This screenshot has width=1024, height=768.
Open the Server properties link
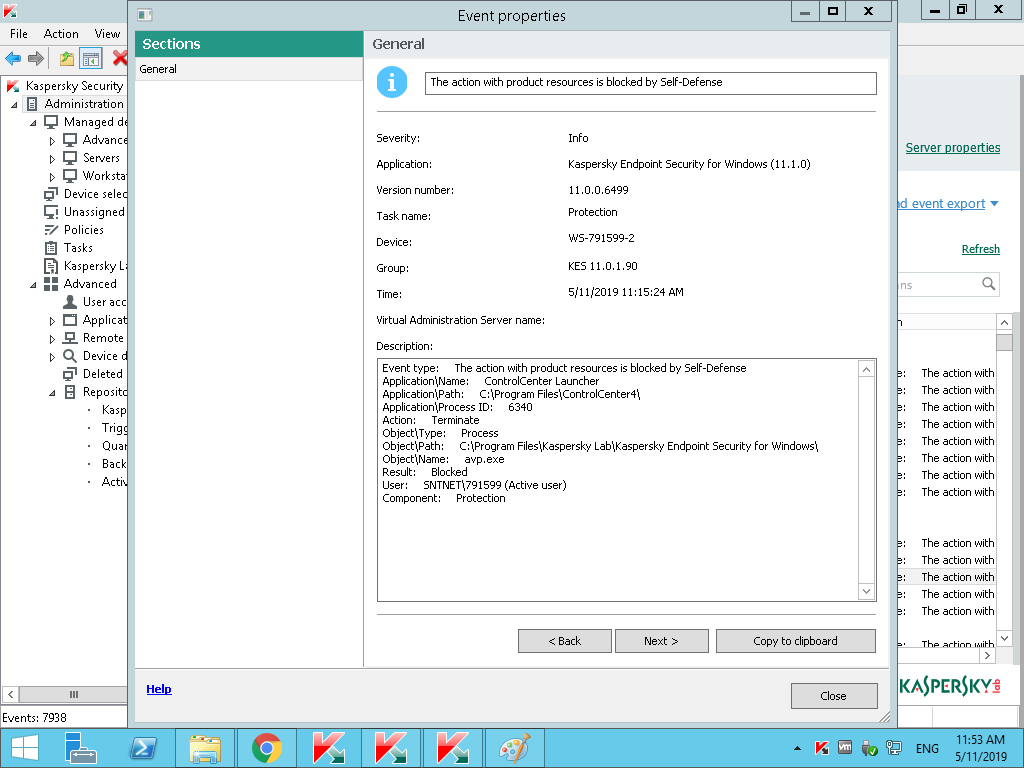[952, 148]
